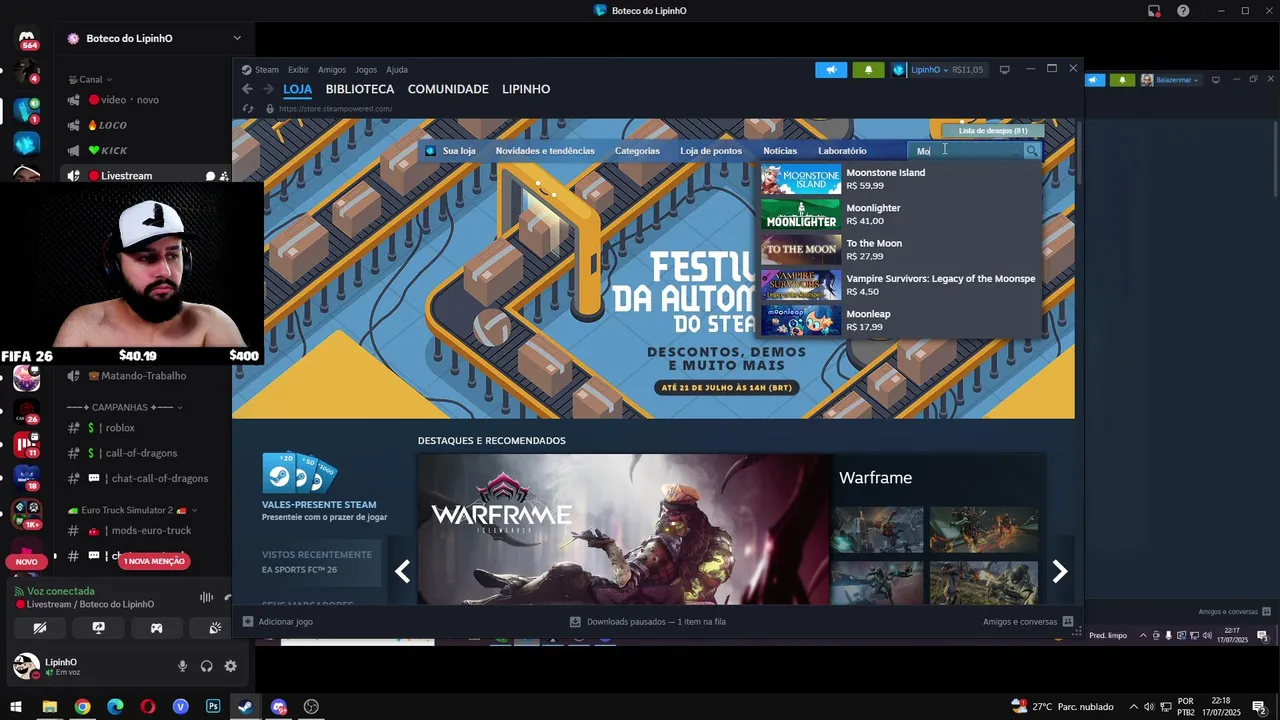1280x720 pixels.
Task: Open Discord activities game controller button
Action: coord(156,628)
